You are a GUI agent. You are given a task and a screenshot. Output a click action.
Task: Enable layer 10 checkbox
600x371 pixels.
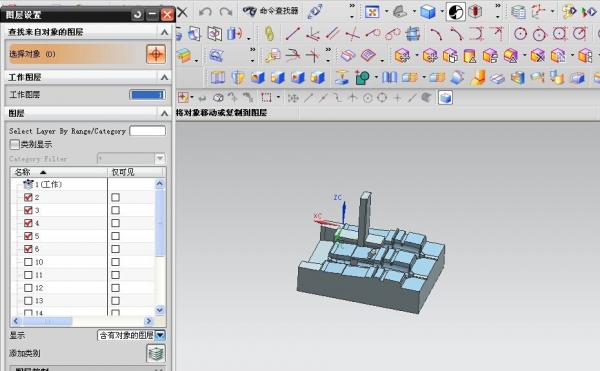28,262
